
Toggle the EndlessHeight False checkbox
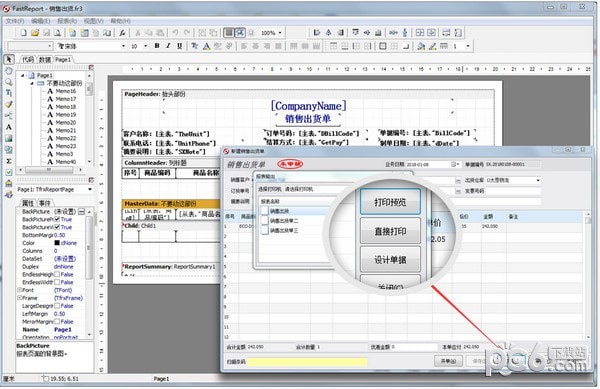[57, 274]
